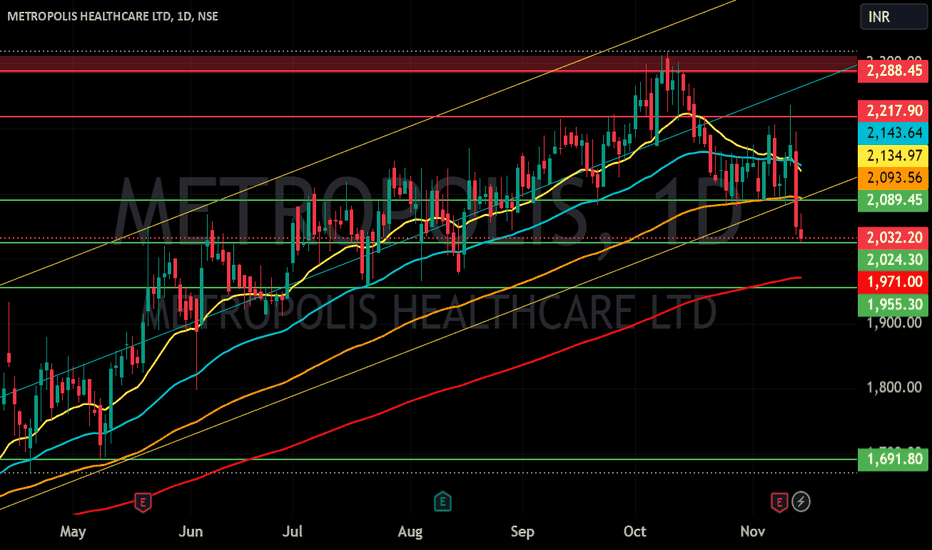Open the INR currency selector
The height and width of the screenshot is (550, 932).
pos(893,17)
